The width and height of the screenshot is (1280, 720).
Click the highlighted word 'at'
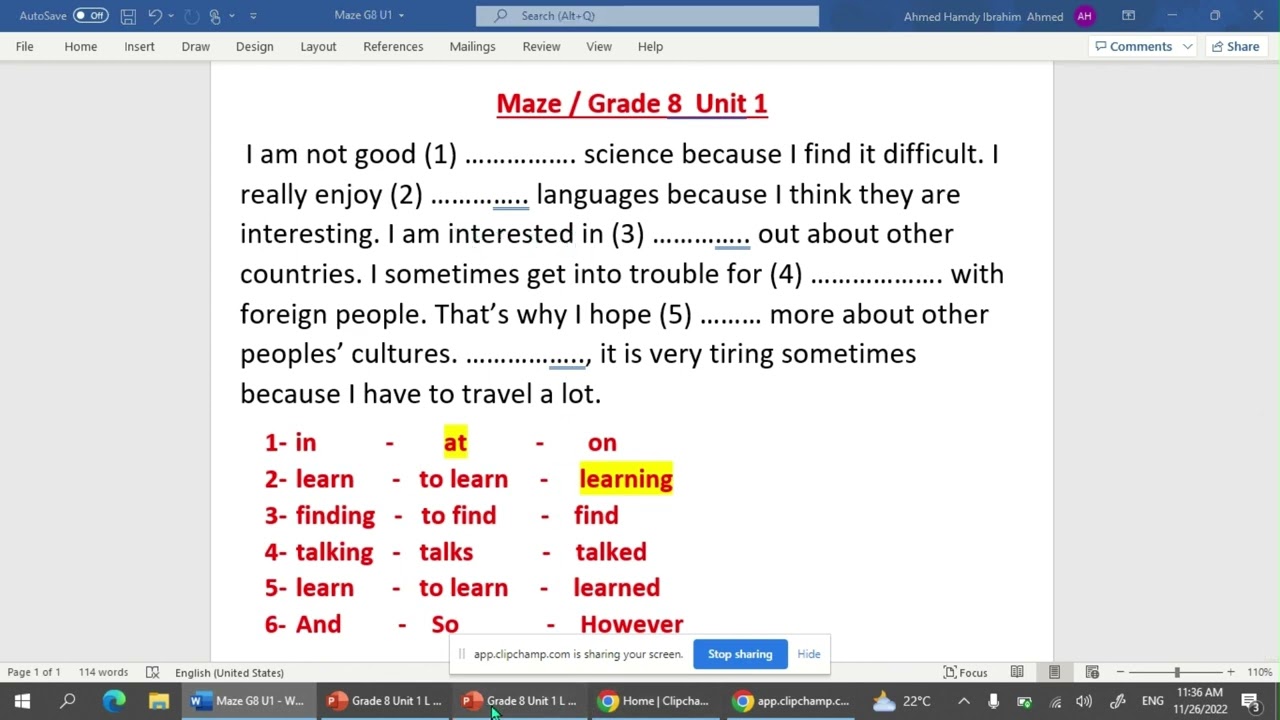click(x=455, y=442)
